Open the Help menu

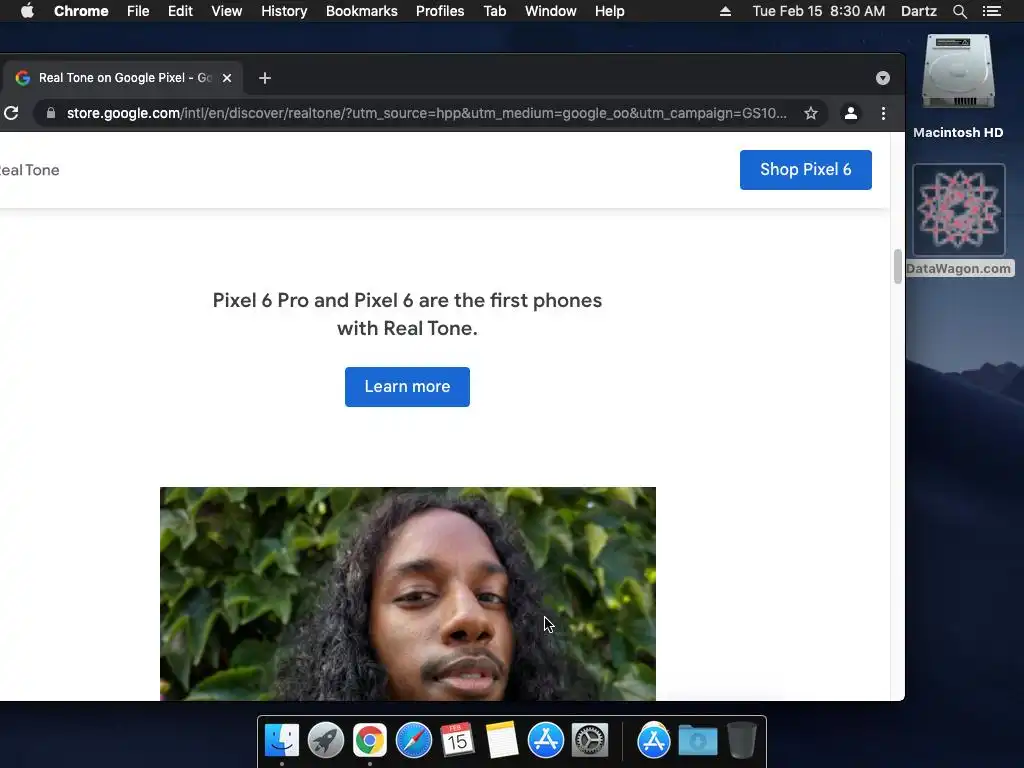point(609,11)
